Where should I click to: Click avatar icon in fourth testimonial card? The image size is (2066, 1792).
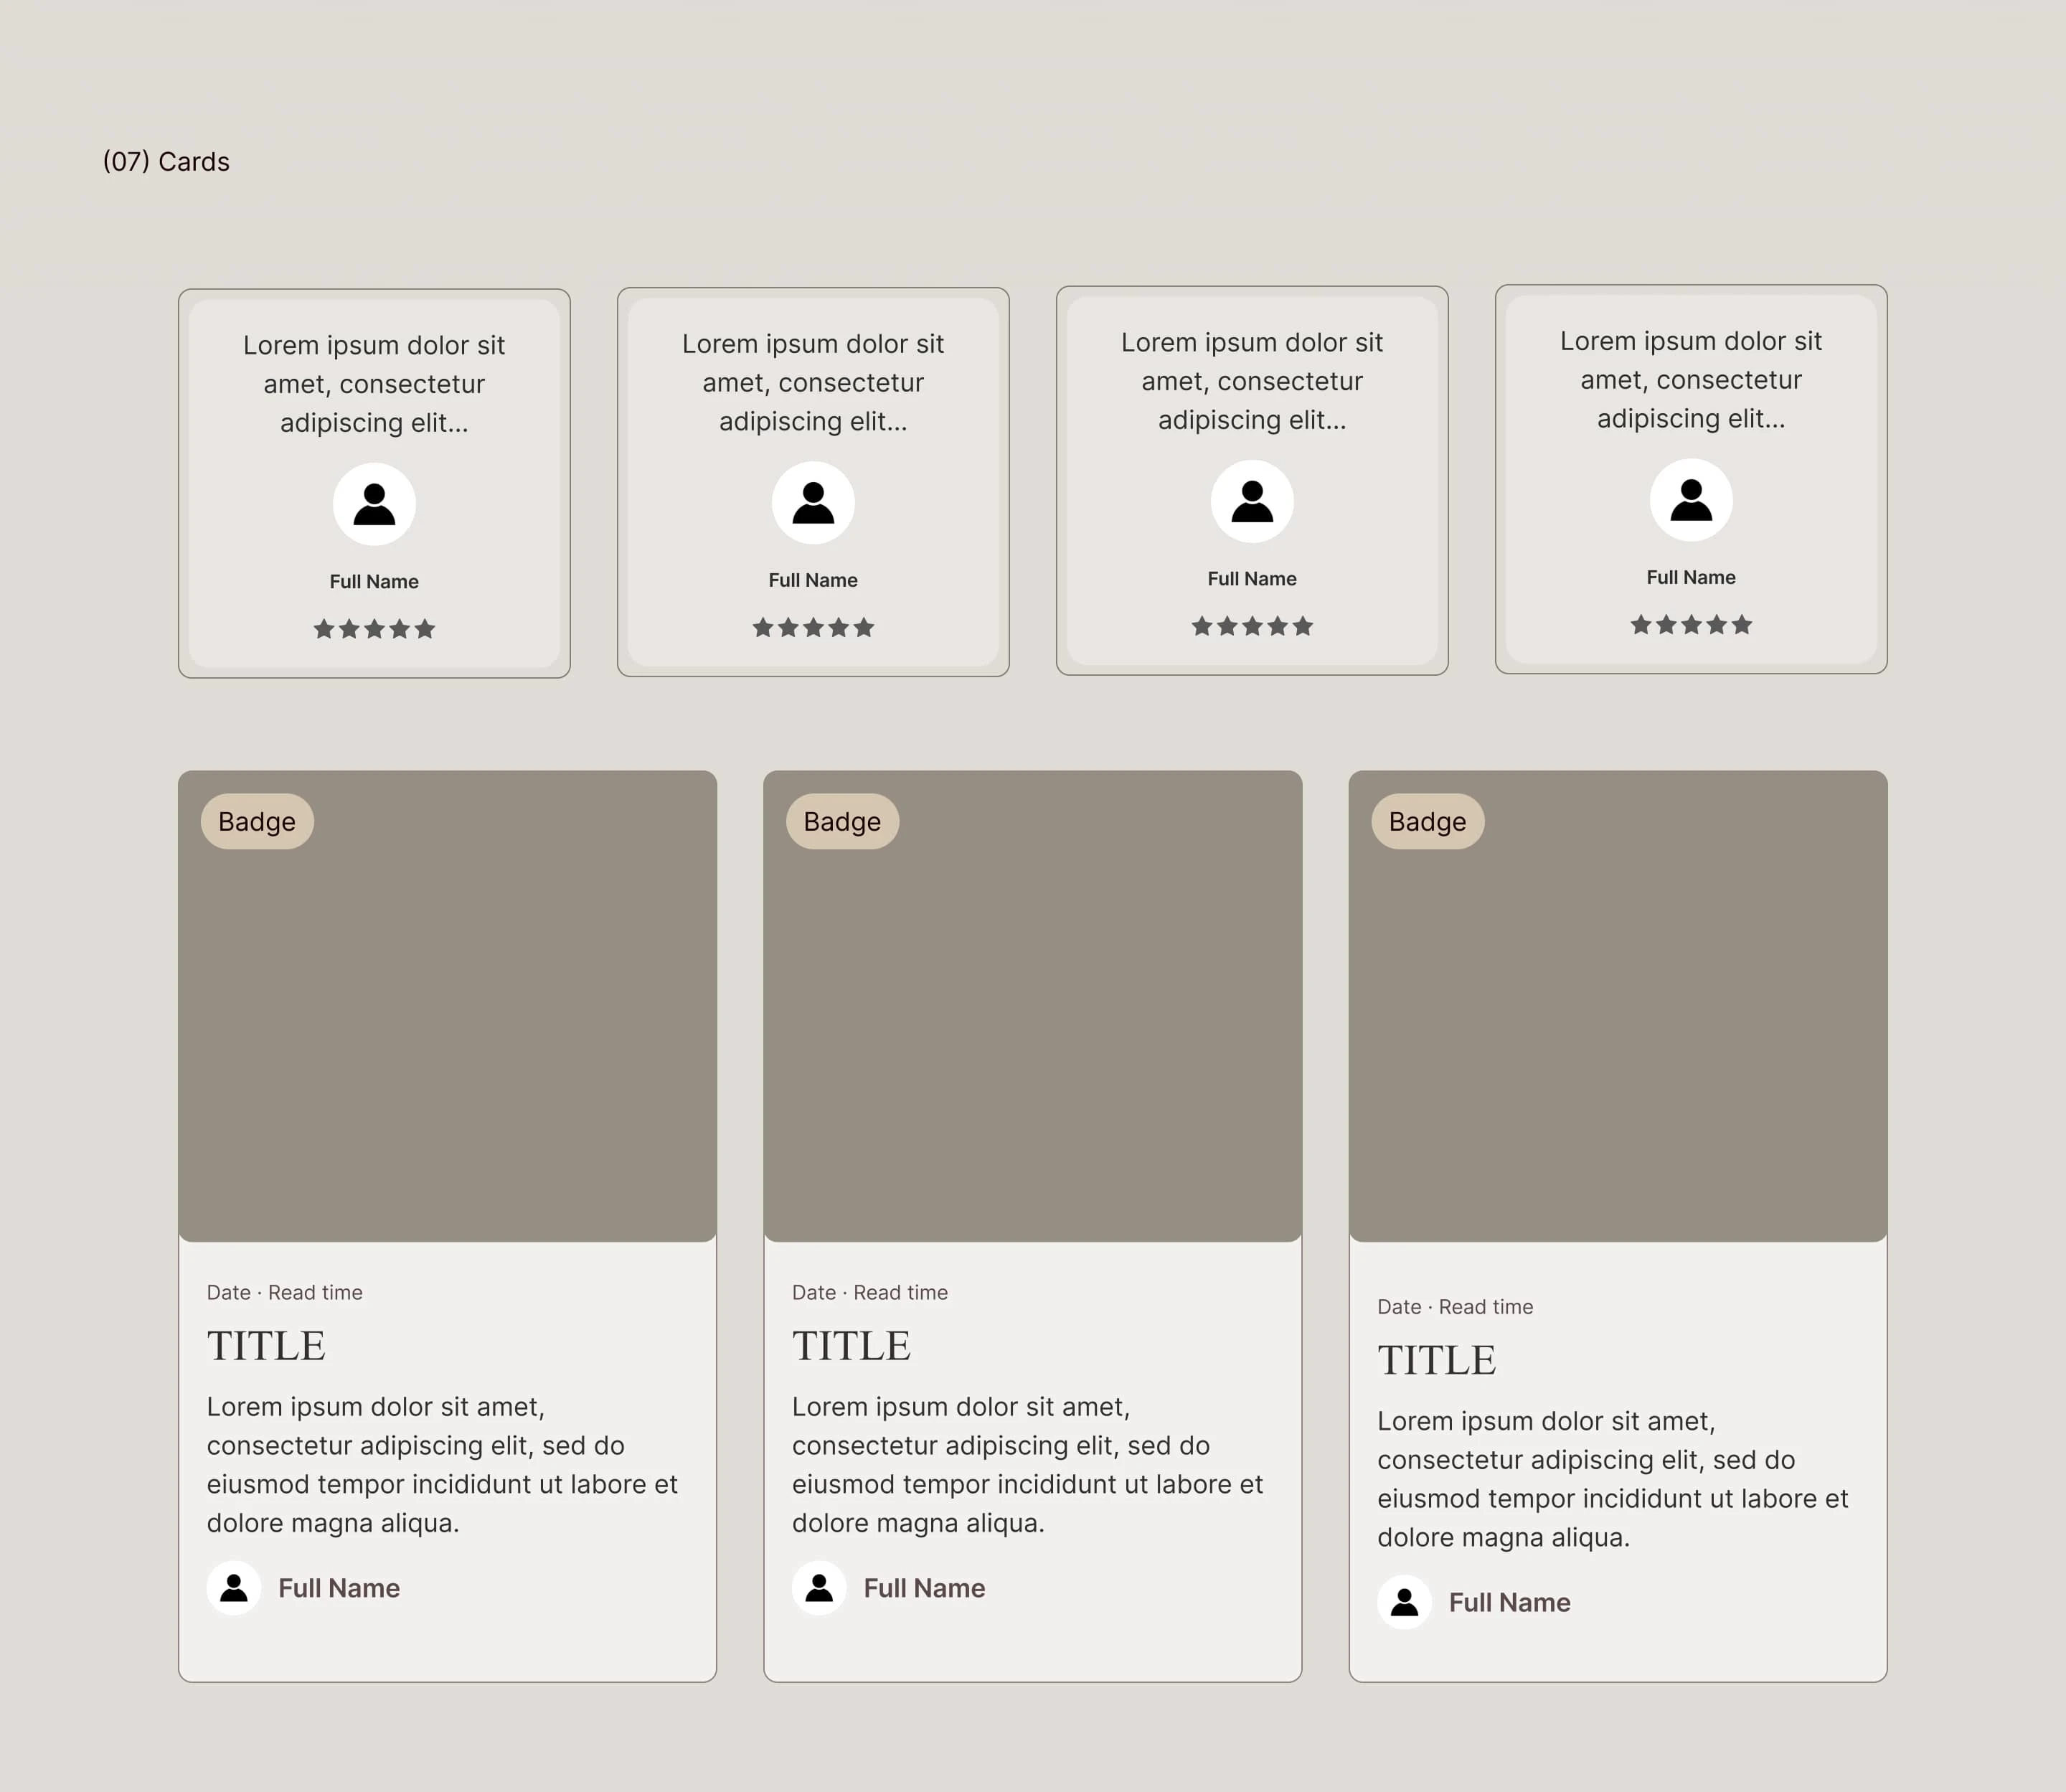pyautogui.click(x=1691, y=500)
